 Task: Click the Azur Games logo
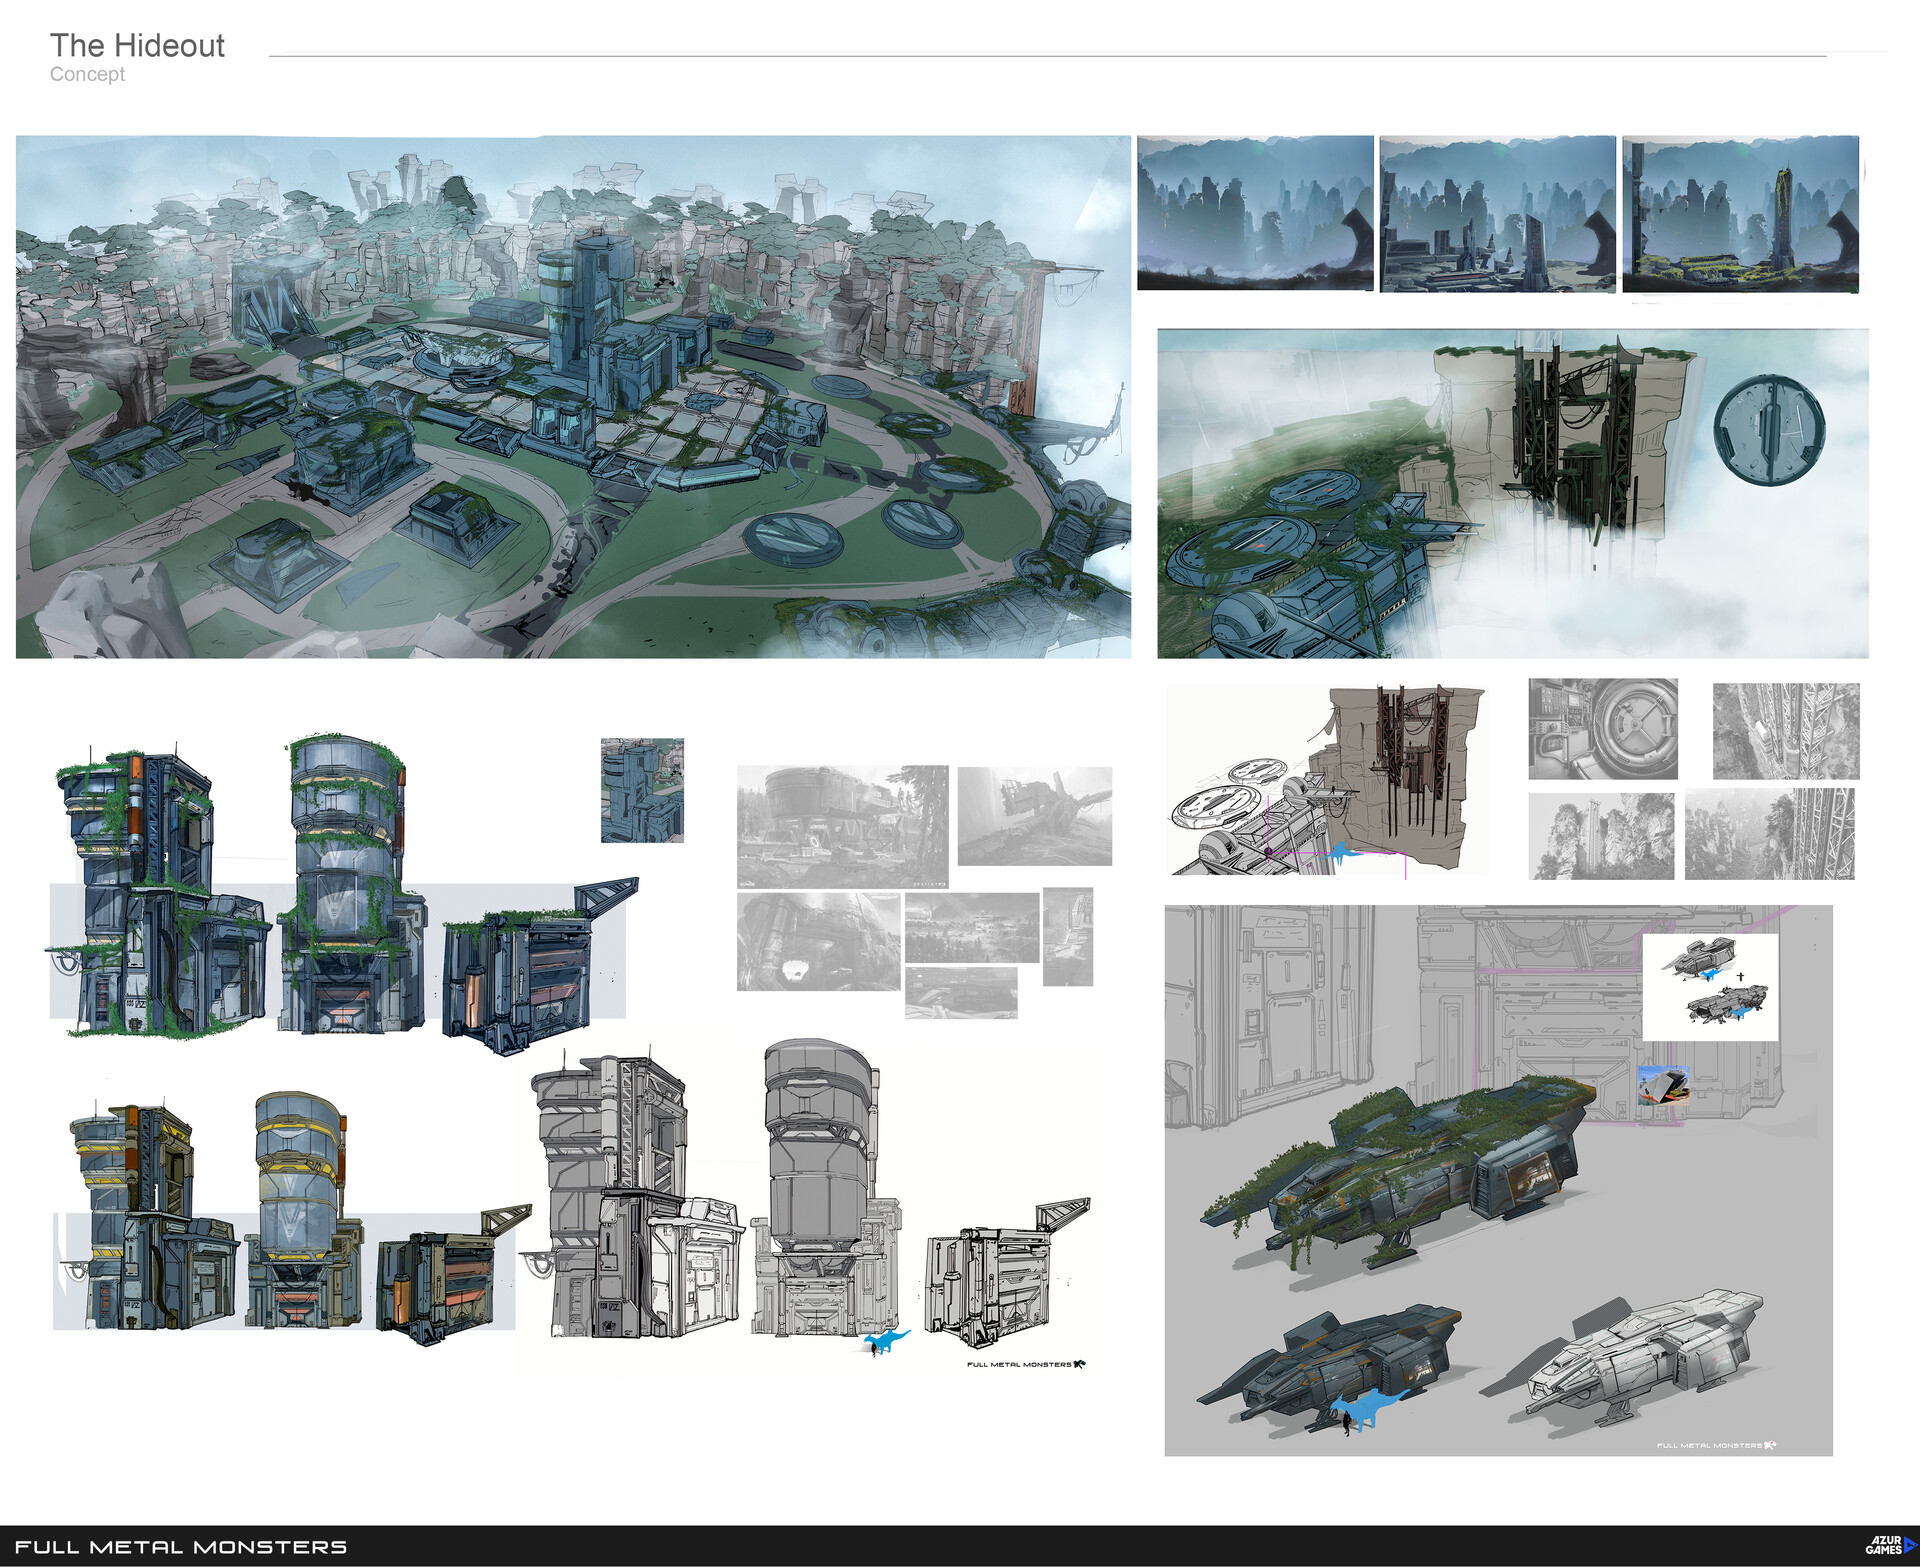coord(1888,1545)
